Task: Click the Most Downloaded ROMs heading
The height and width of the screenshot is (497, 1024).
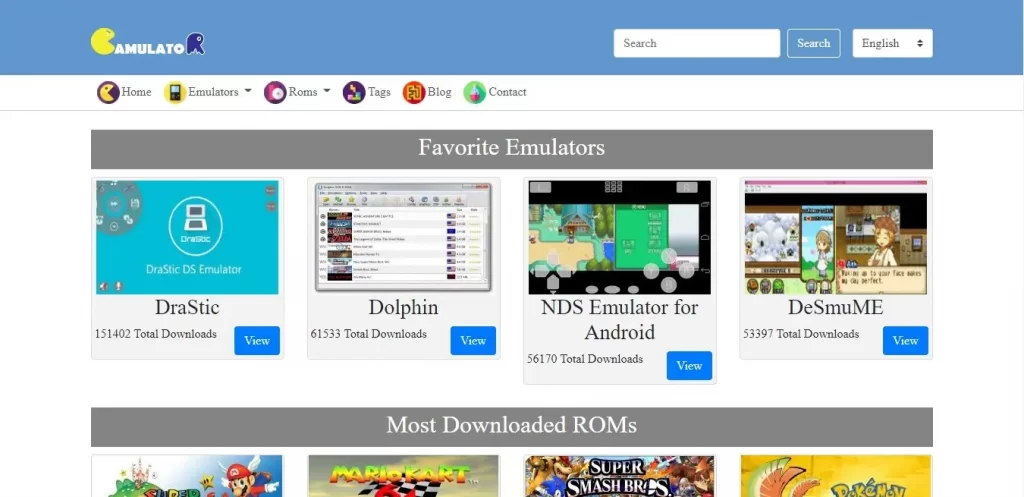Action: pos(511,425)
